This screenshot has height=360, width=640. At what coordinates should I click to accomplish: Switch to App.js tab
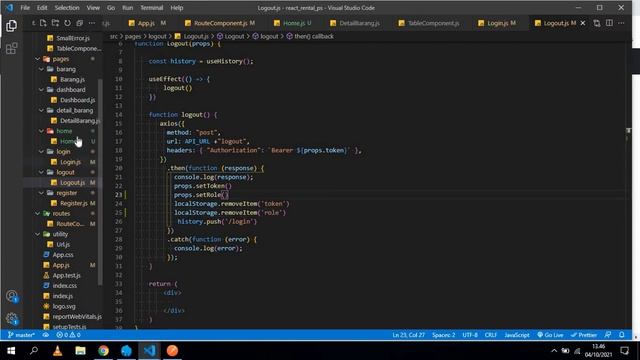tap(147, 23)
